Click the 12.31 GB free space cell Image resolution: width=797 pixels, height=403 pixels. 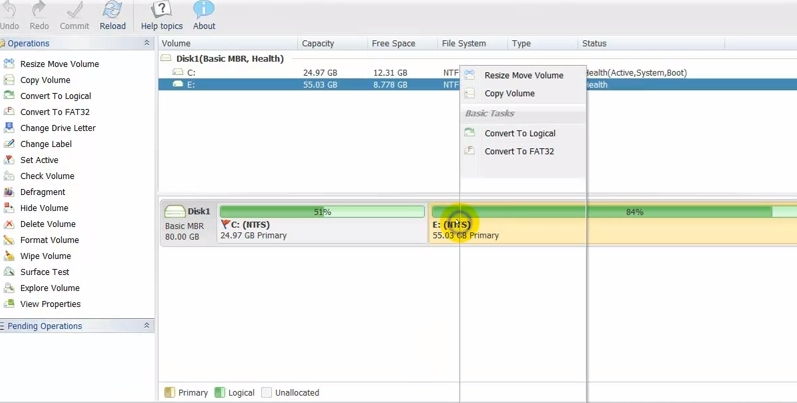[x=390, y=73]
